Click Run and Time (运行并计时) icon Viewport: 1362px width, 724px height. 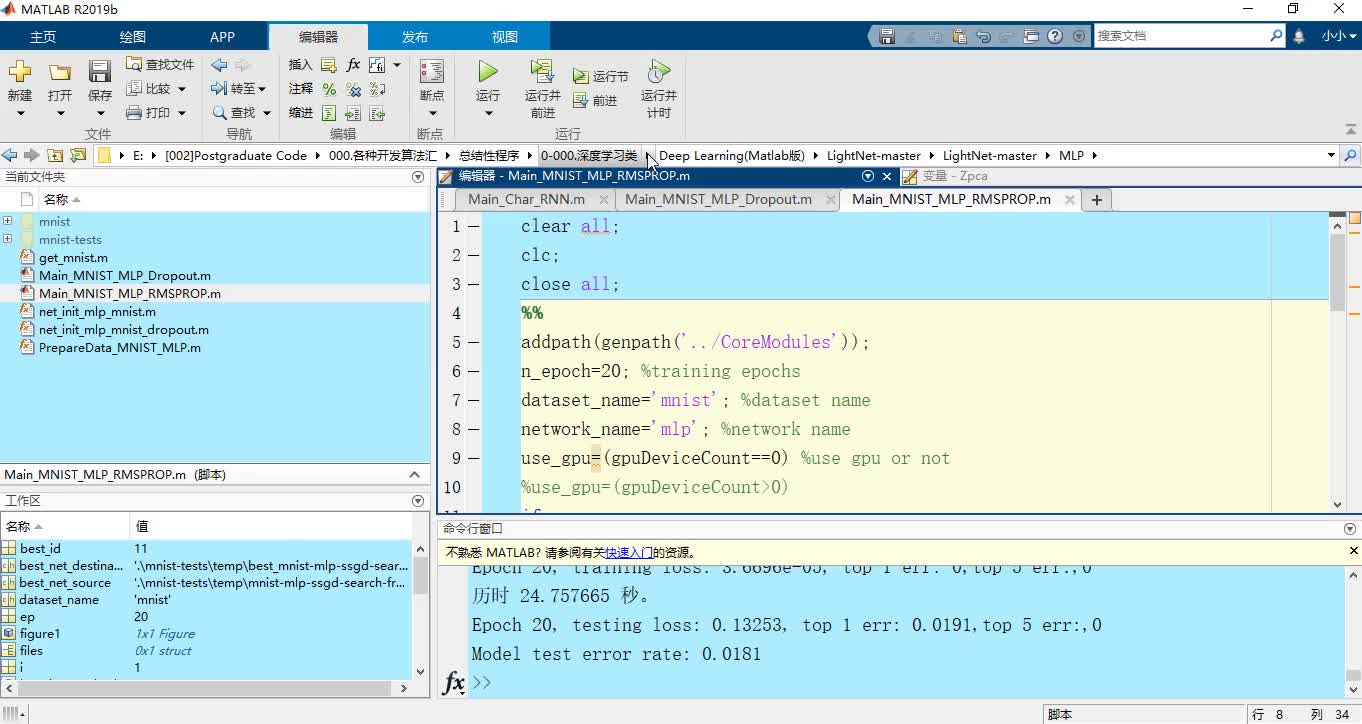658,72
